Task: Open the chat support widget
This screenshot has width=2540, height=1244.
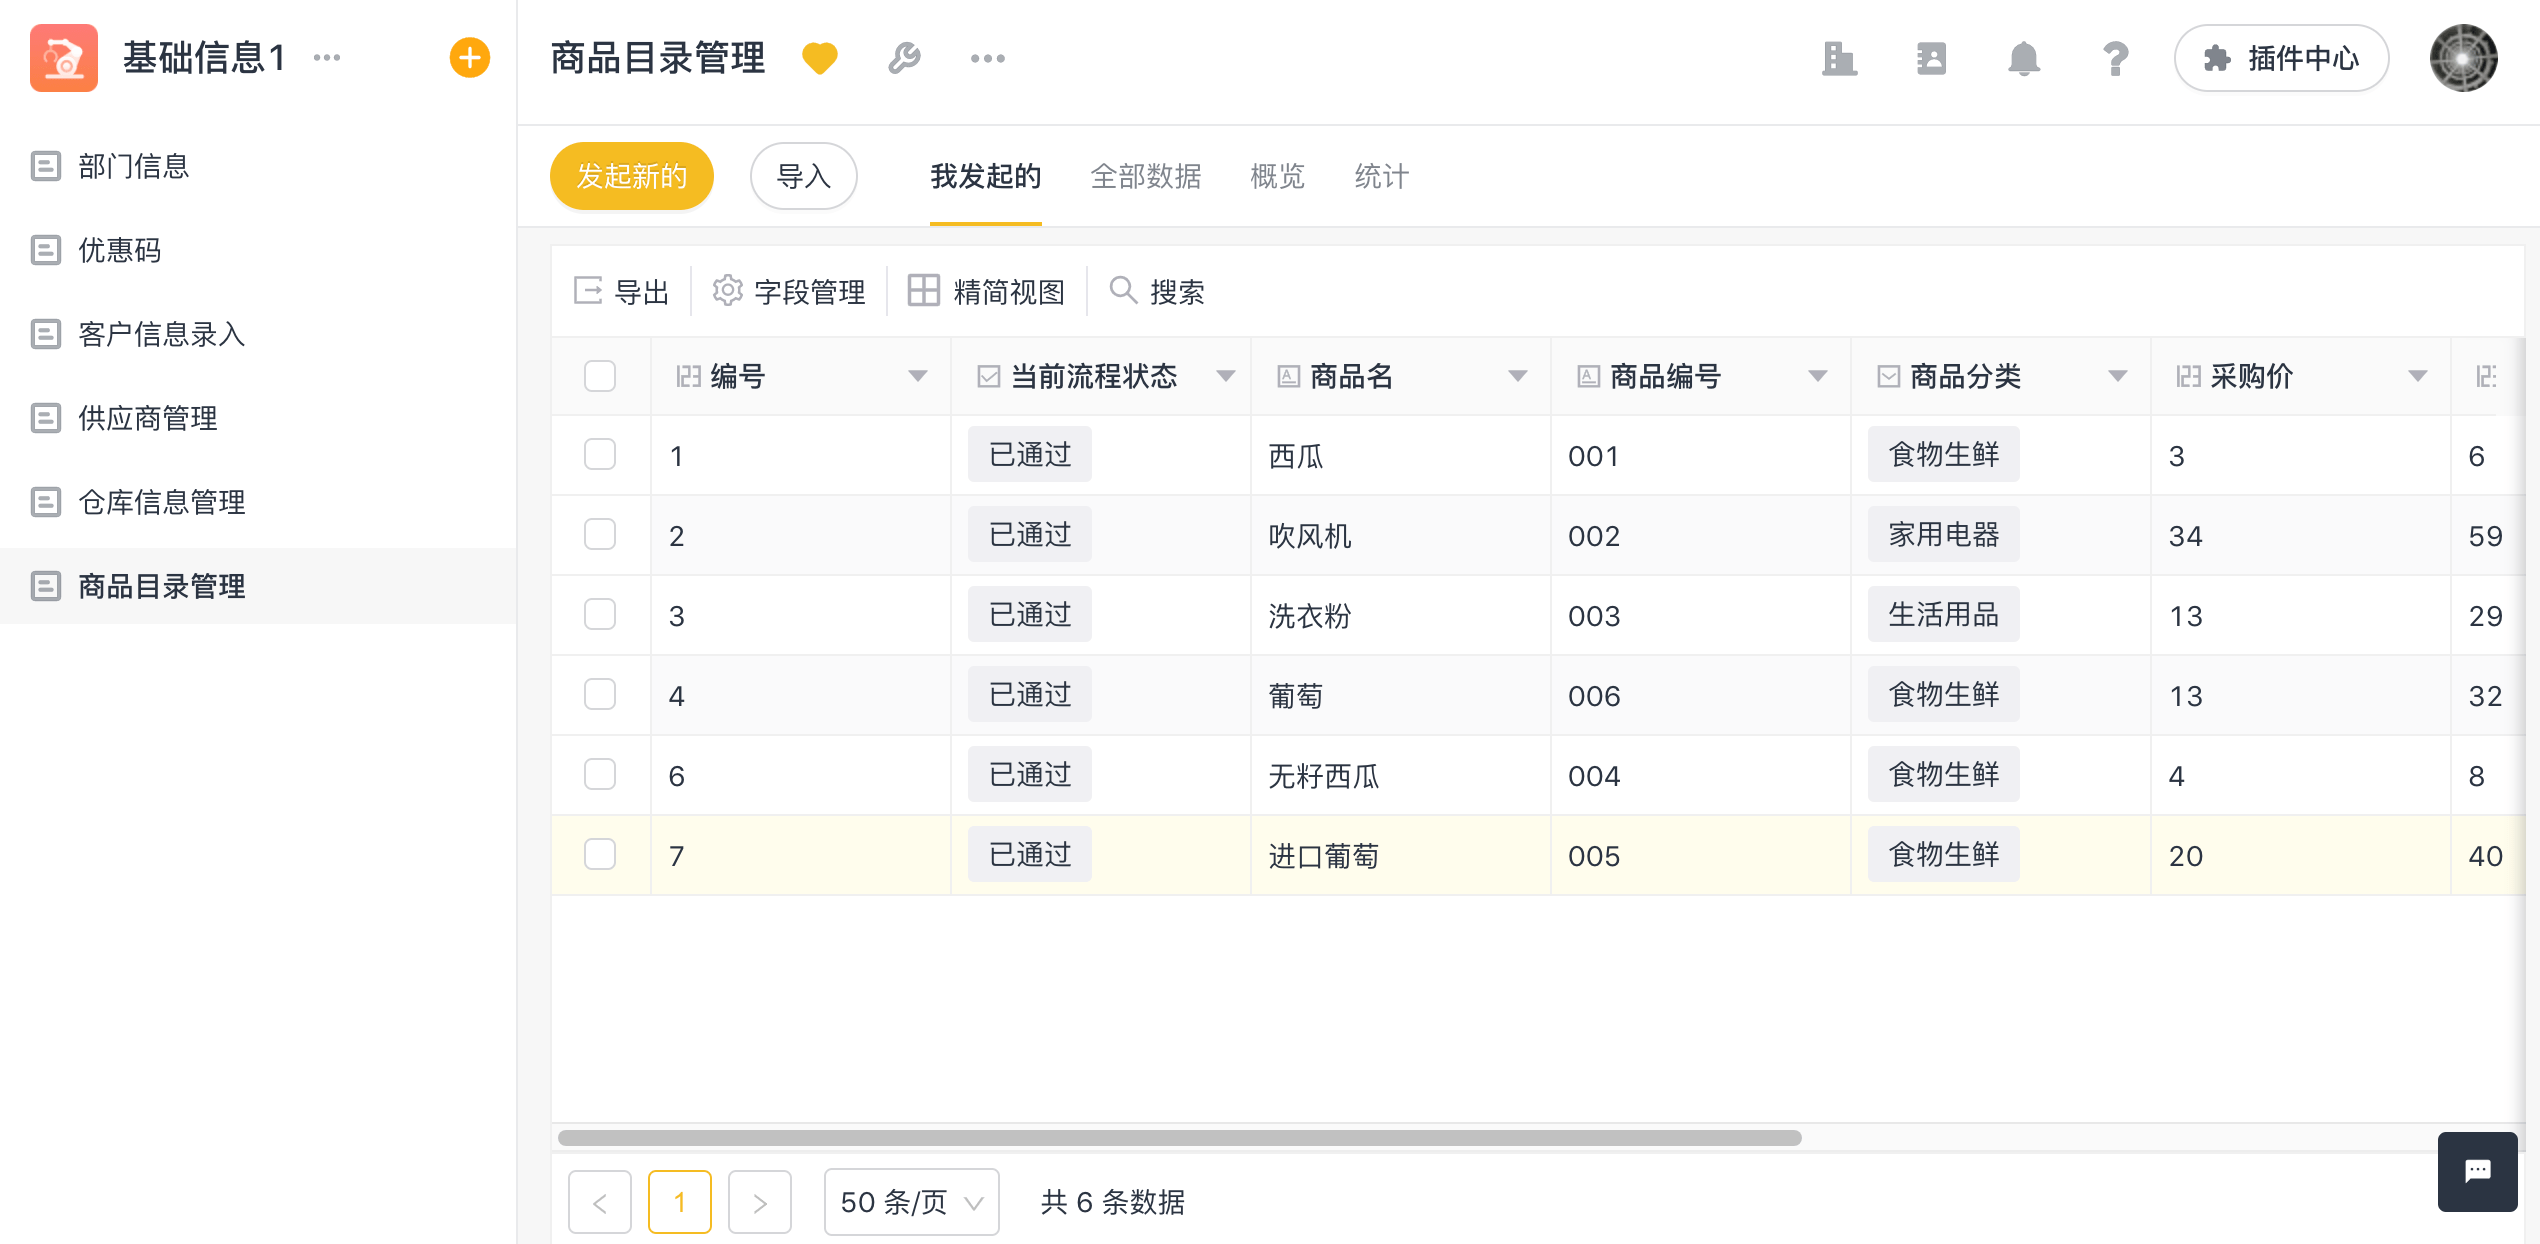Action: point(2477,1171)
